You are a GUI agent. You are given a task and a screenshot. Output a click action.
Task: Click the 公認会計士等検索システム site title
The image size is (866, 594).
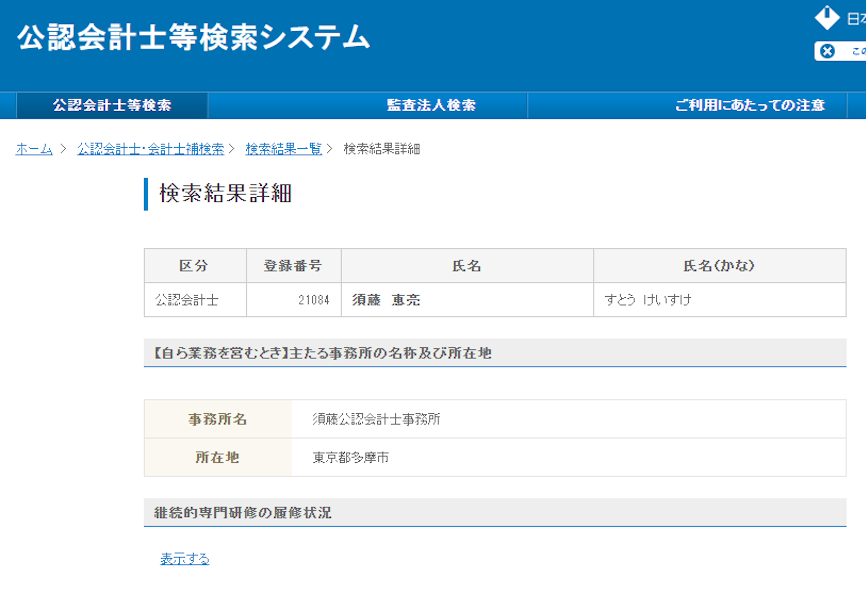pyautogui.click(x=193, y=38)
